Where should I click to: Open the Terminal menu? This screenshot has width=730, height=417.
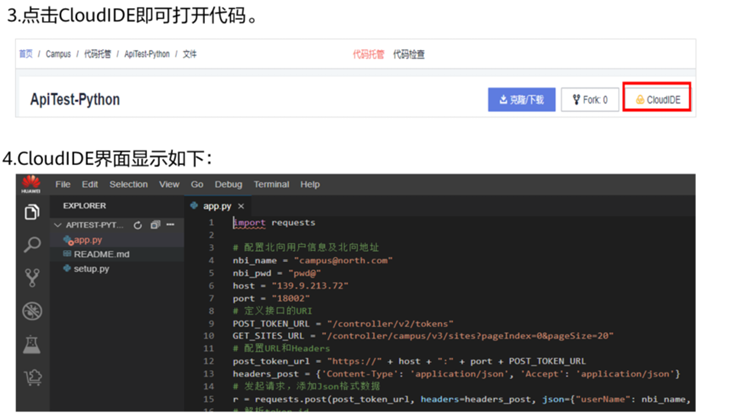[271, 184]
